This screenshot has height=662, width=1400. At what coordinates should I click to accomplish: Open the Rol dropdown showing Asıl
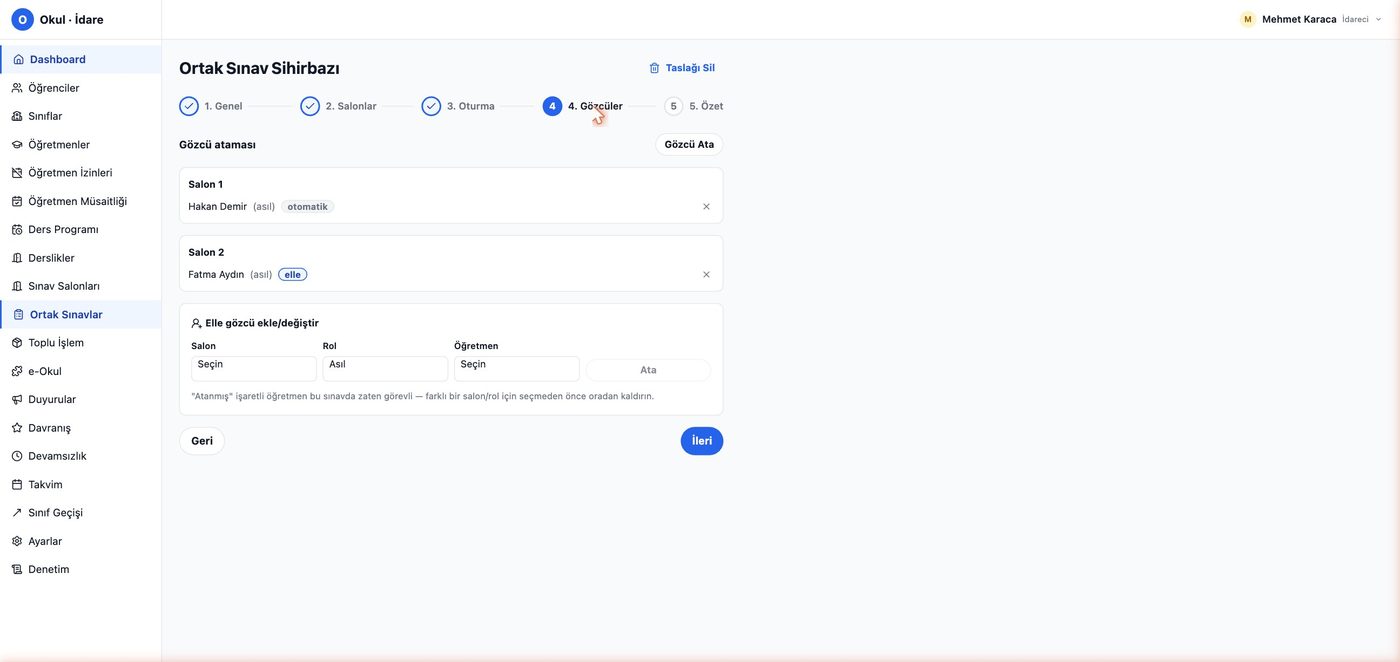[385, 369]
